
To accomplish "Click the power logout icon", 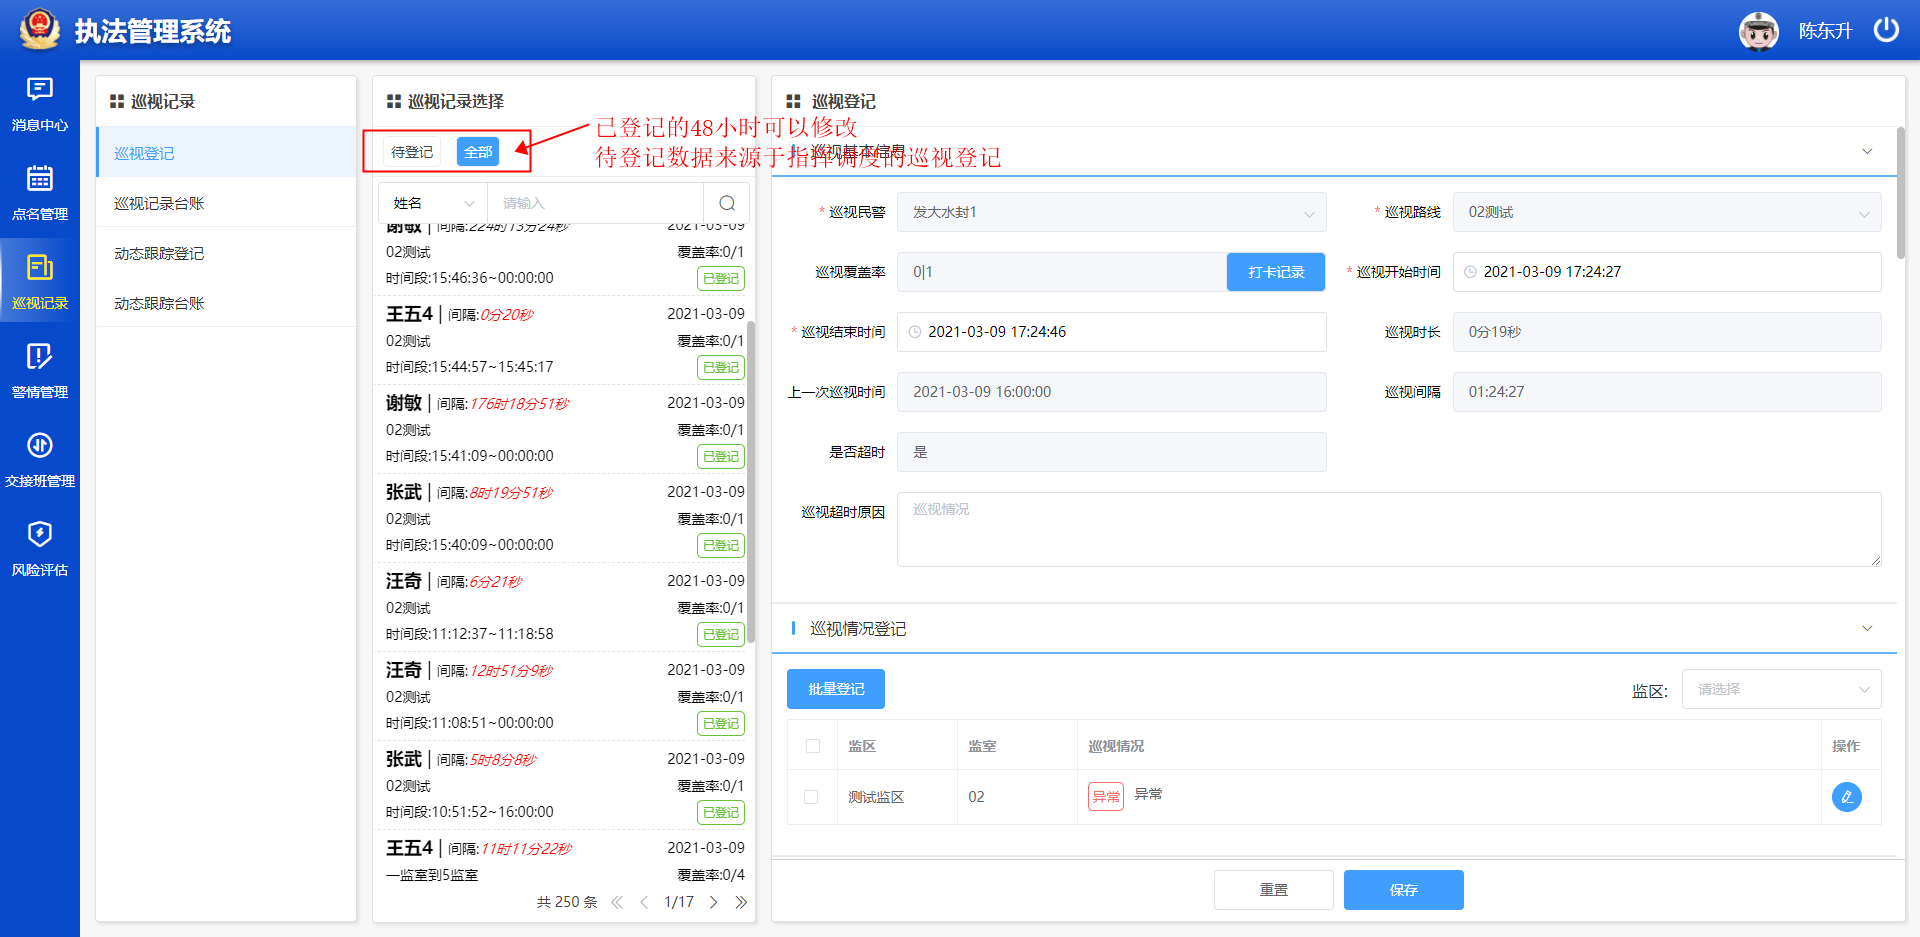I will 1886,30.
